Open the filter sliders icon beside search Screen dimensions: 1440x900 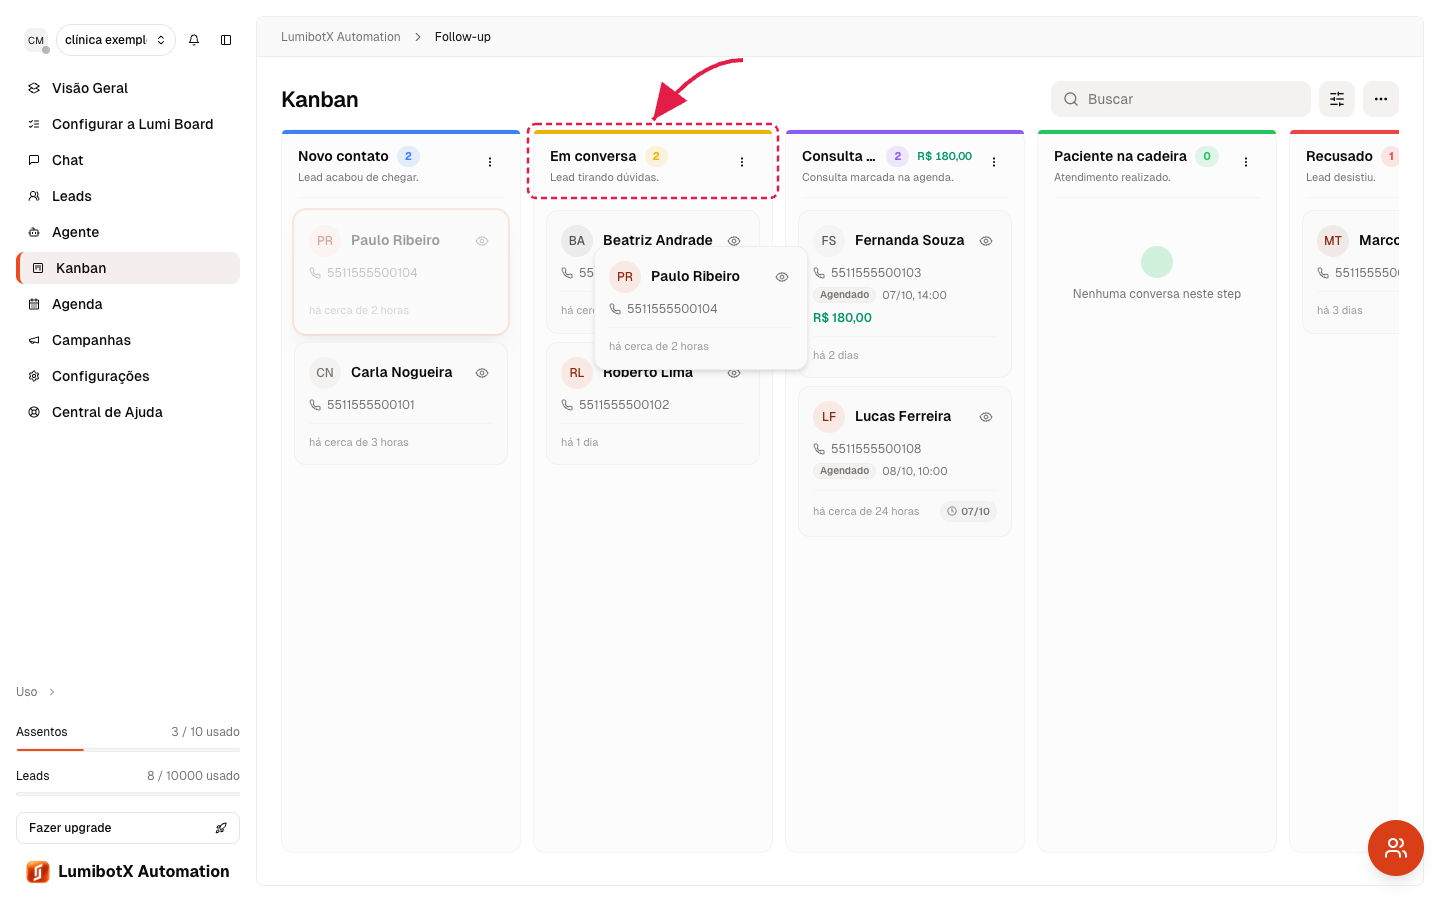coord(1337,99)
